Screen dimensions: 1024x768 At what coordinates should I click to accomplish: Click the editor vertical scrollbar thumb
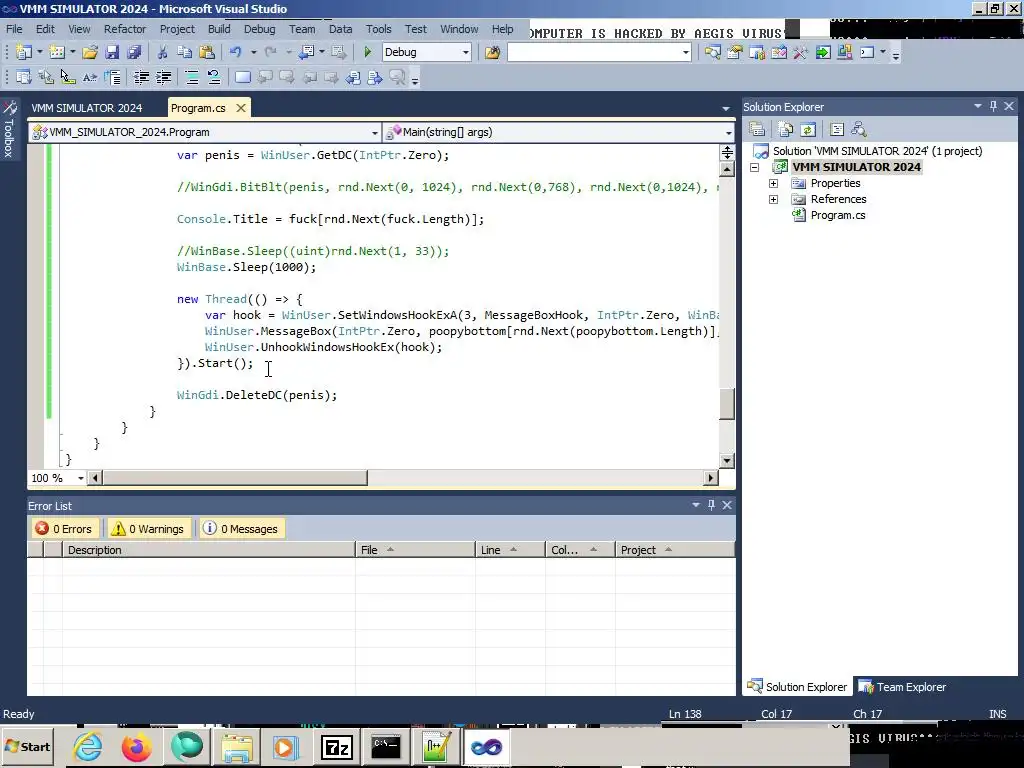pos(727,404)
